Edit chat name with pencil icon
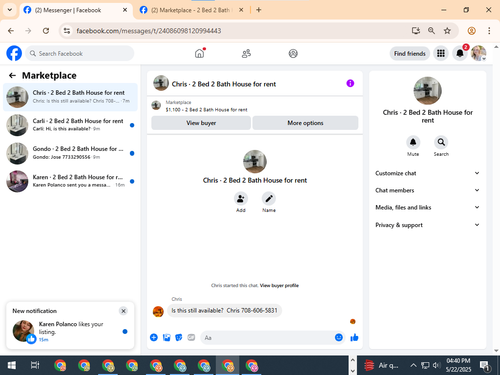Viewport: 500px width, 375px height. (x=269, y=199)
